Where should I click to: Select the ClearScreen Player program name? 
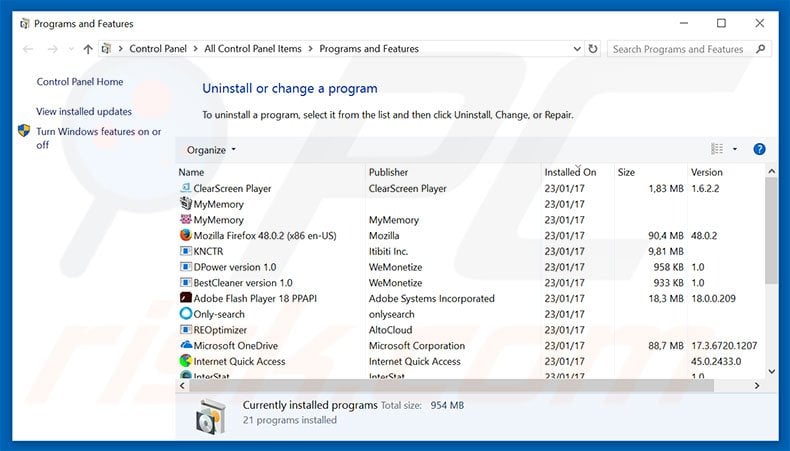232,188
